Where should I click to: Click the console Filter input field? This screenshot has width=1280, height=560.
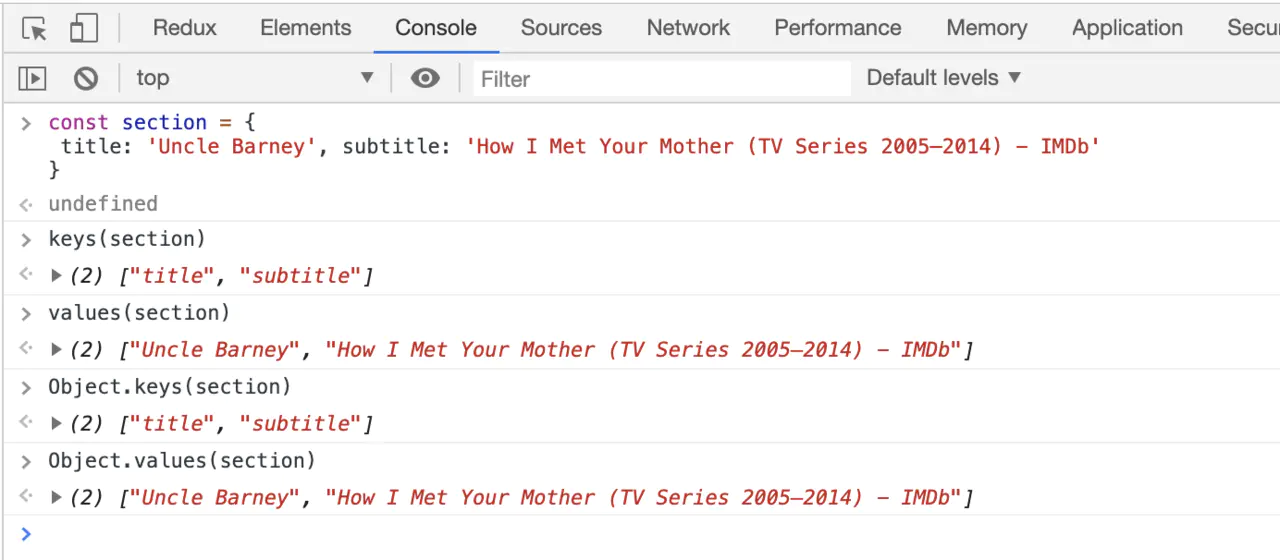pyautogui.click(x=660, y=79)
